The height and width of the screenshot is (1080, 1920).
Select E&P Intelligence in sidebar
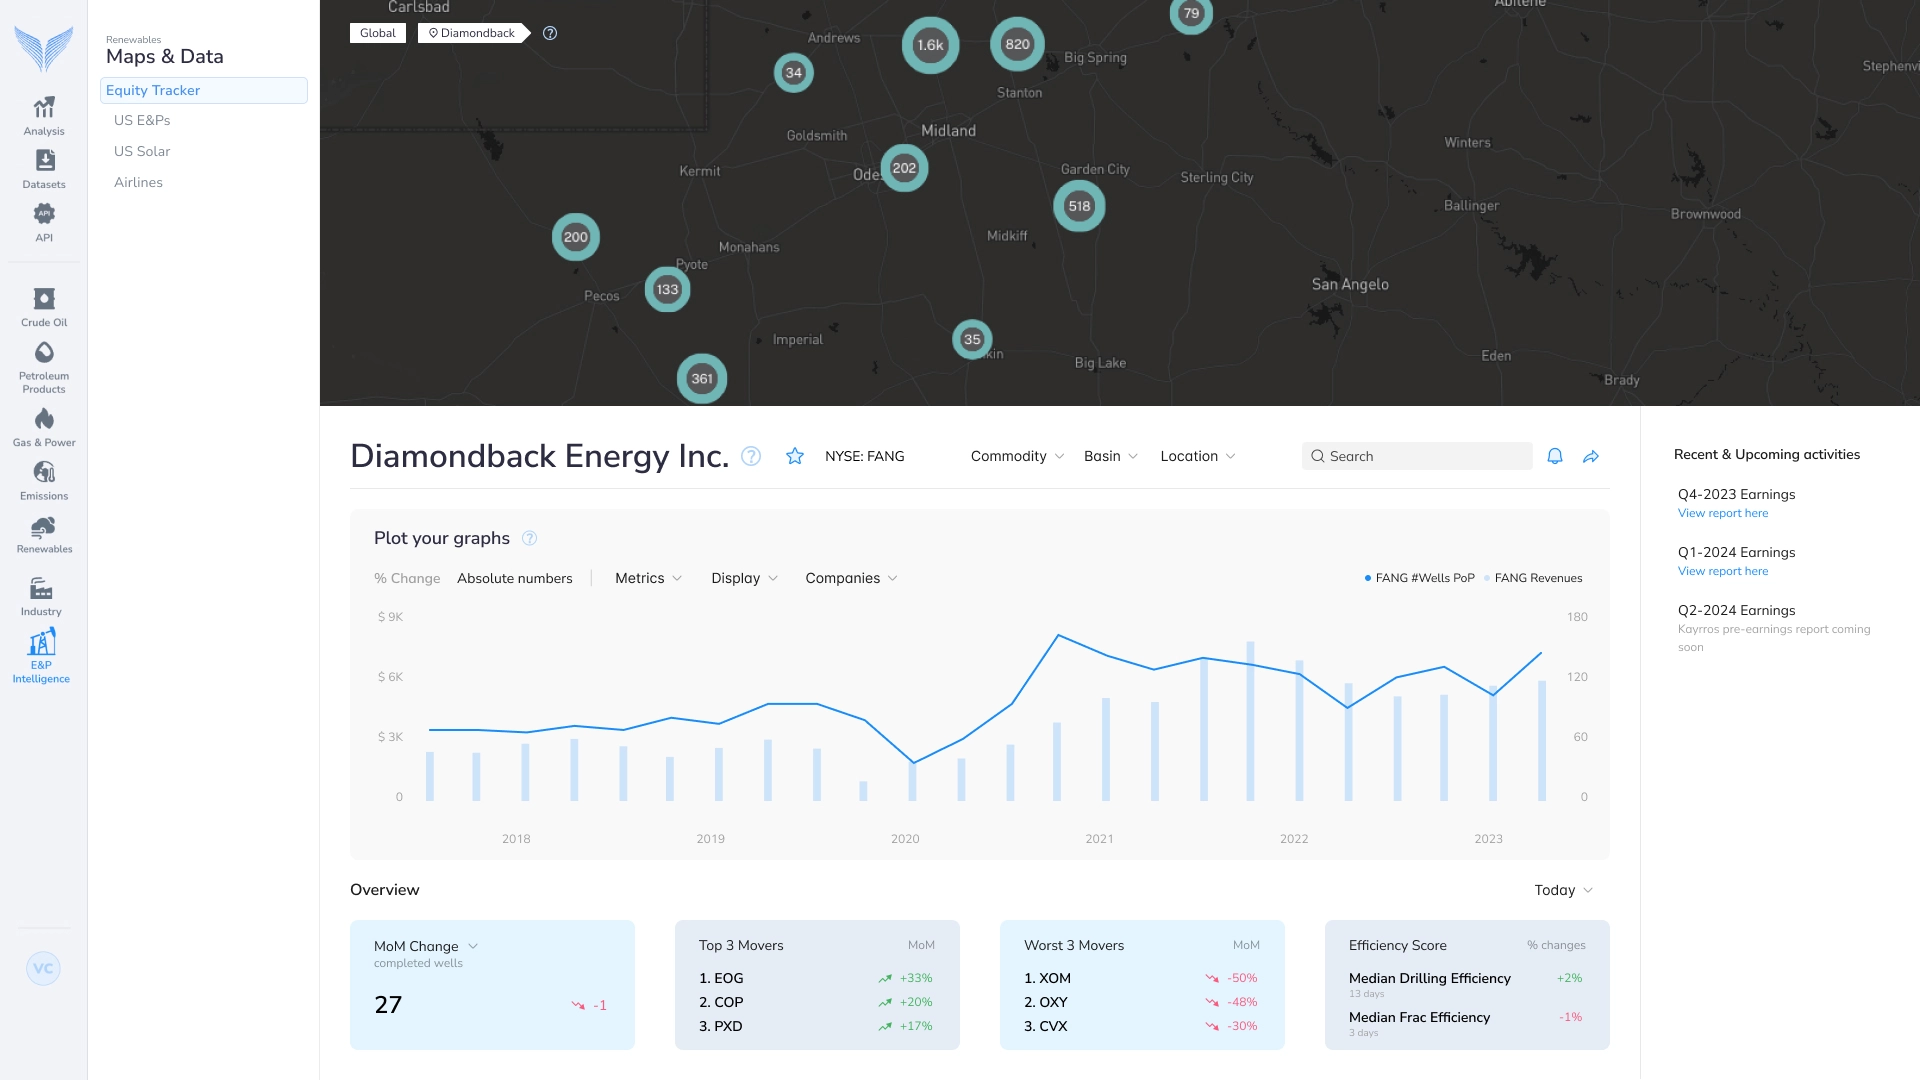tap(41, 656)
